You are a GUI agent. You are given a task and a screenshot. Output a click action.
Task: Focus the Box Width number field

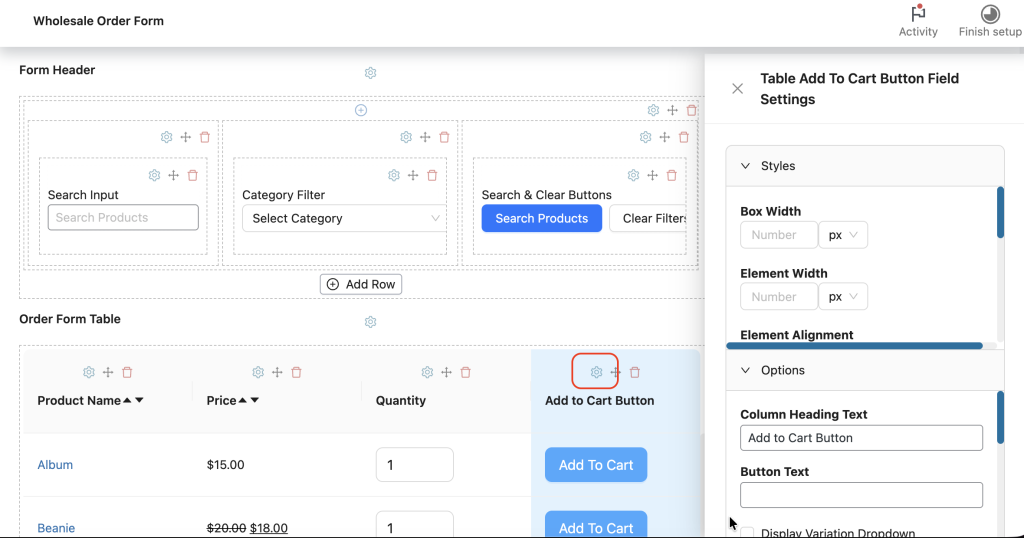click(x=778, y=235)
